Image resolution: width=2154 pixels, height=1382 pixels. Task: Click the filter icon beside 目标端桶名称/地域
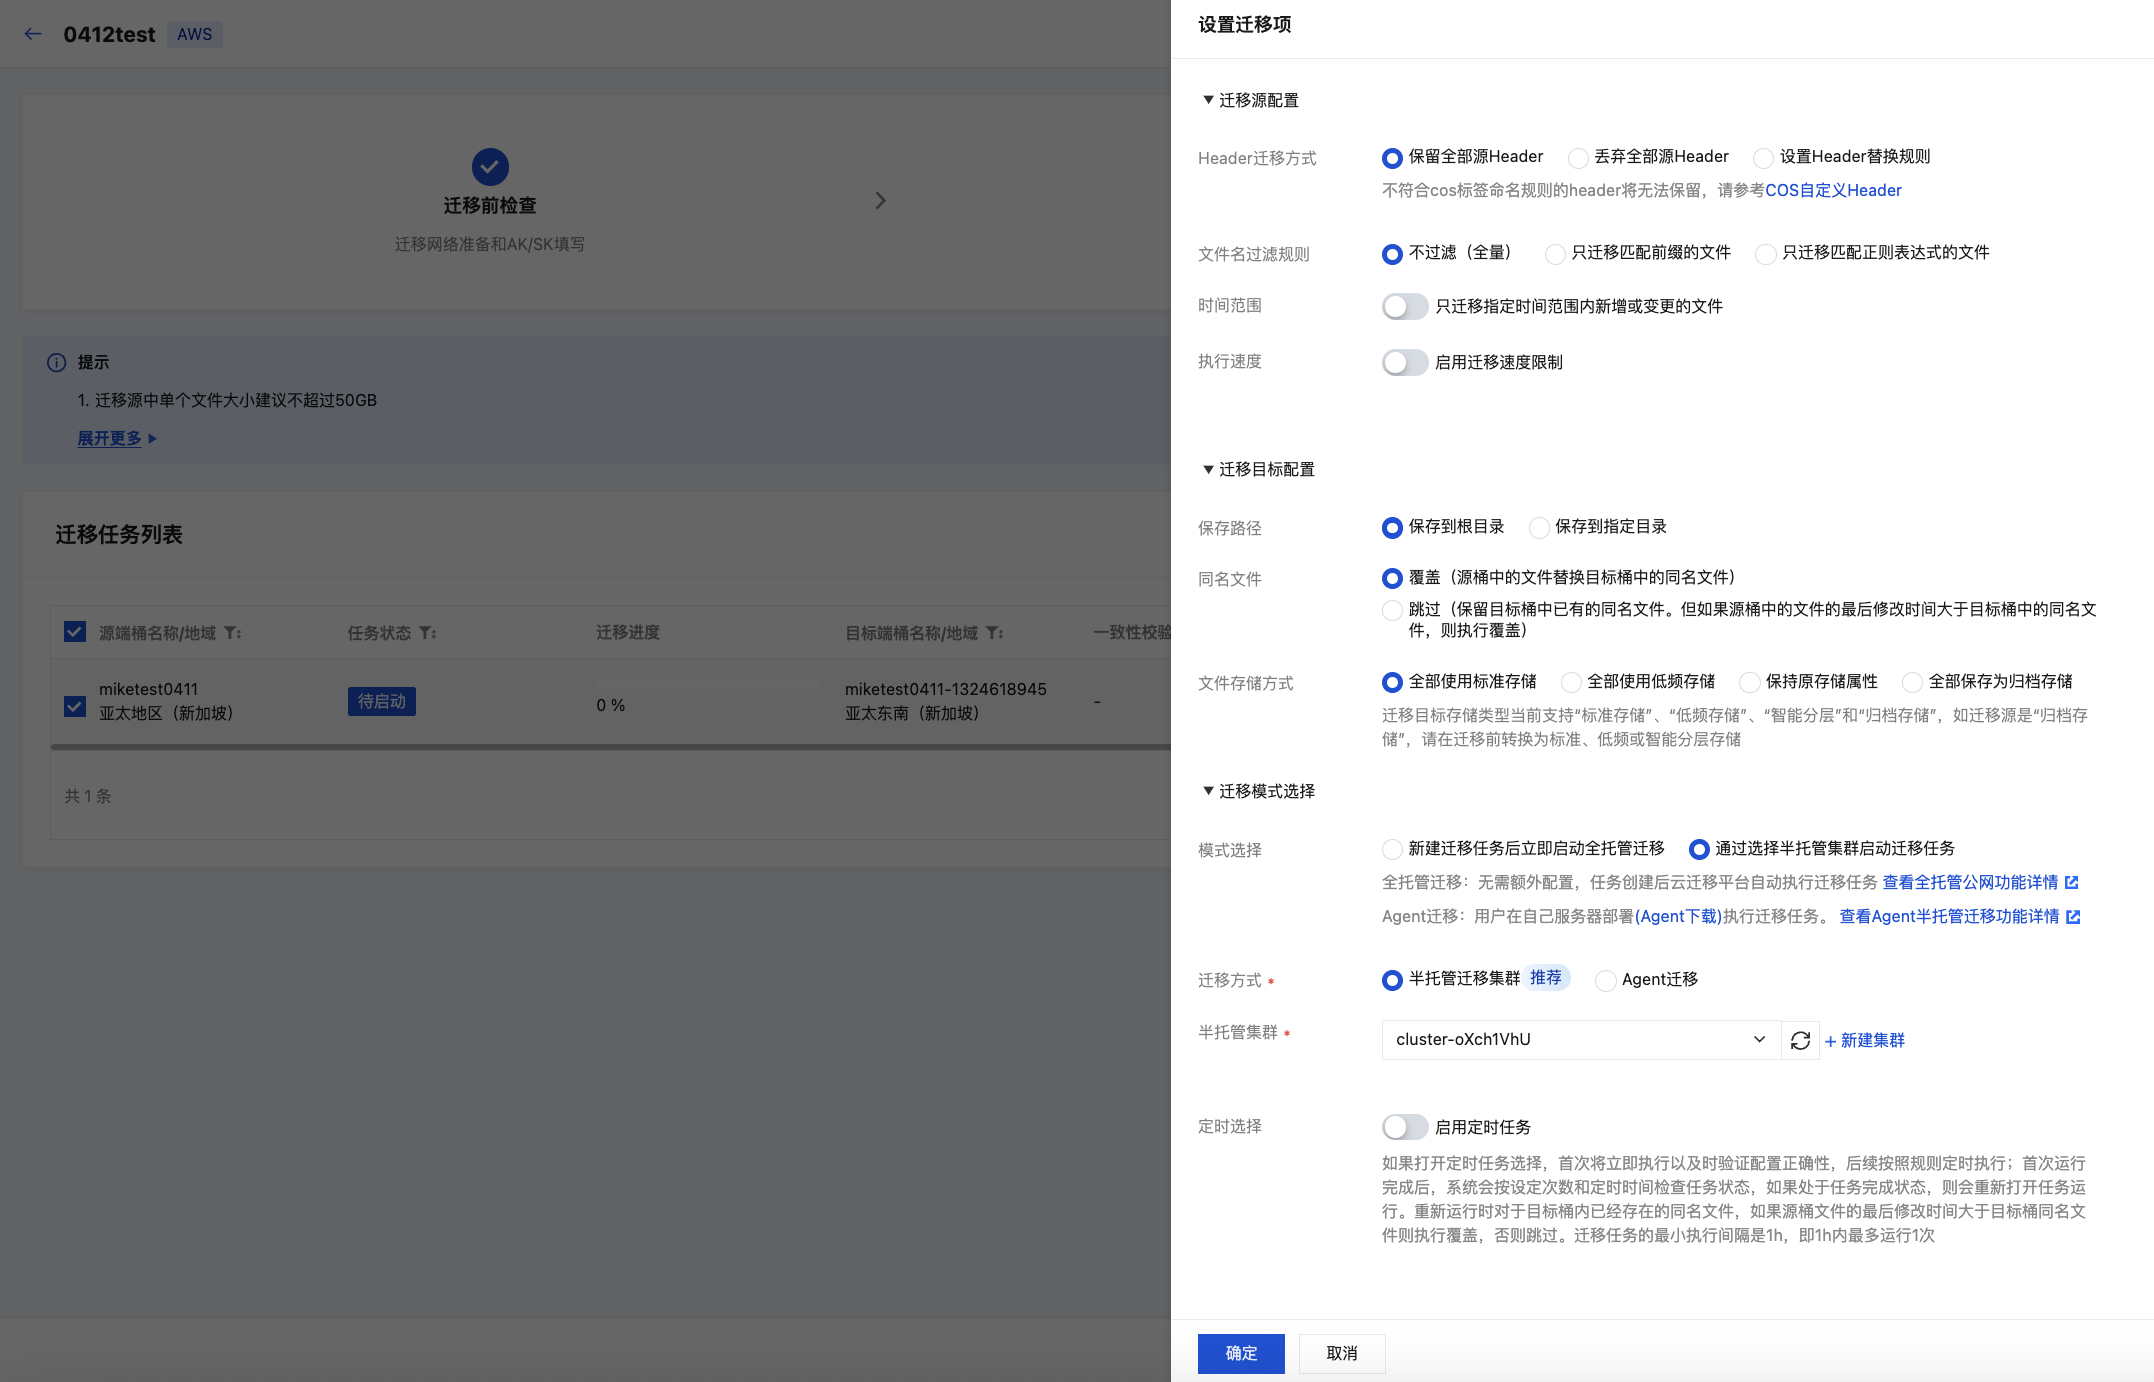(x=994, y=633)
